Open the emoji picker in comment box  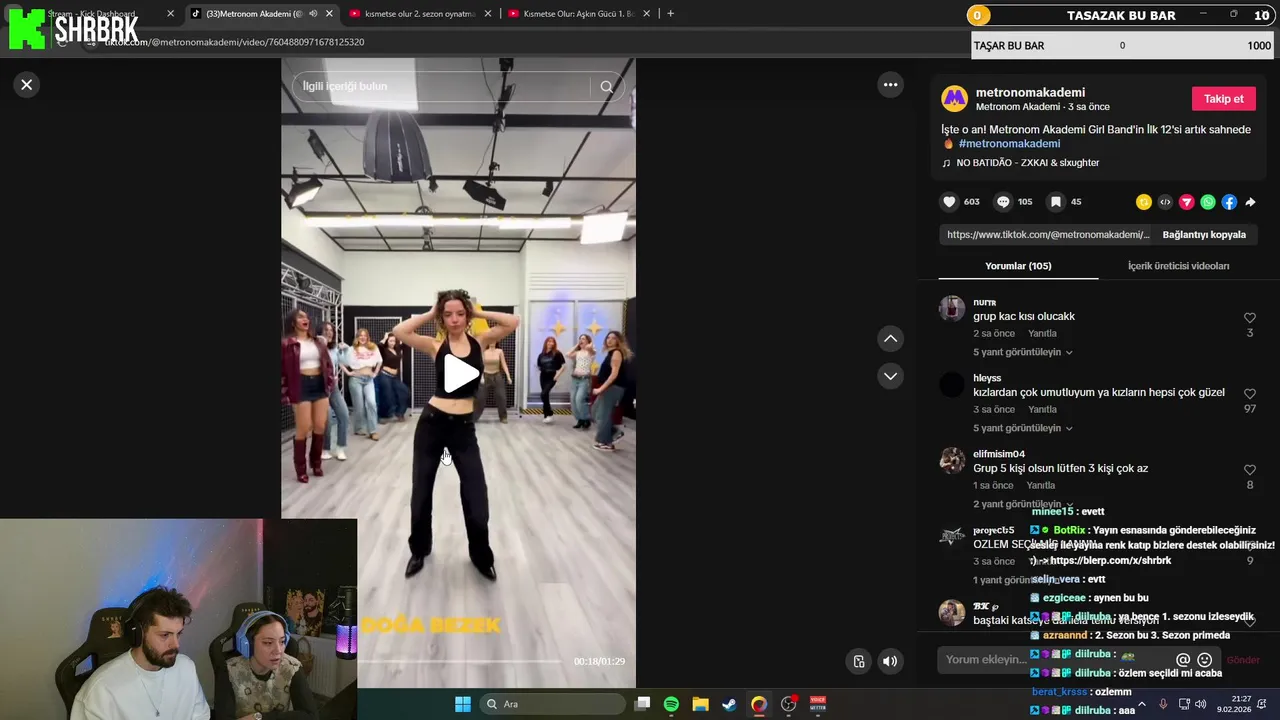tap(1204, 660)
